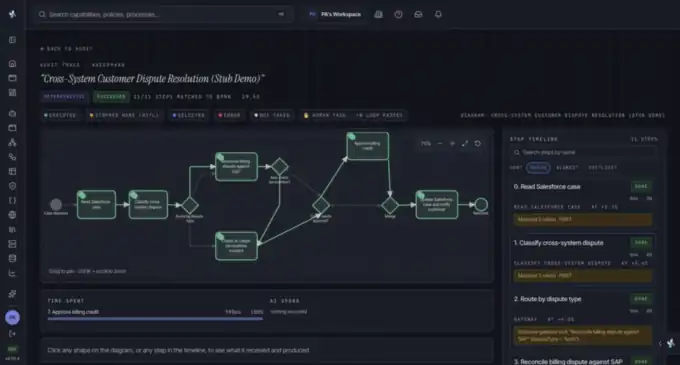Select the Costliest sort option
The width and height of the screenshot is (680, 365).
(602, 168)
